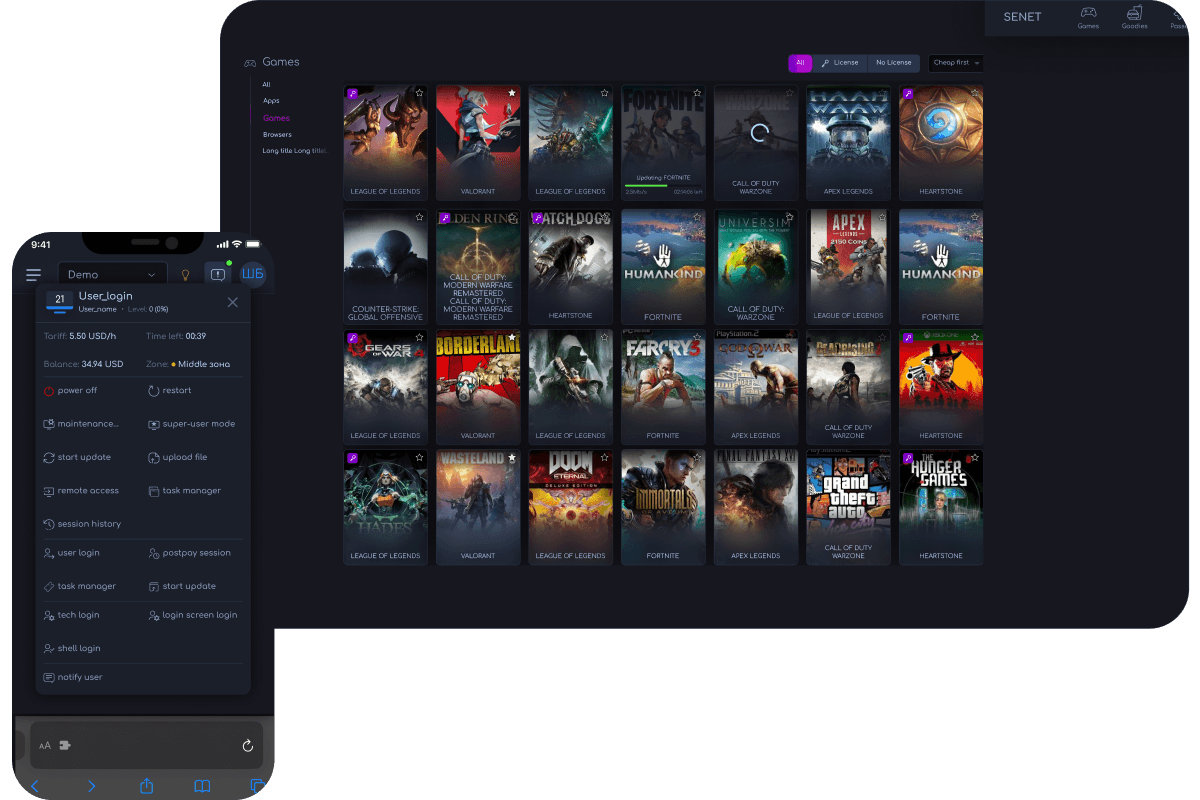This screenshot has width=1200, height=800.
Task: Tap the Safari share icon
Action: point(146,786)
